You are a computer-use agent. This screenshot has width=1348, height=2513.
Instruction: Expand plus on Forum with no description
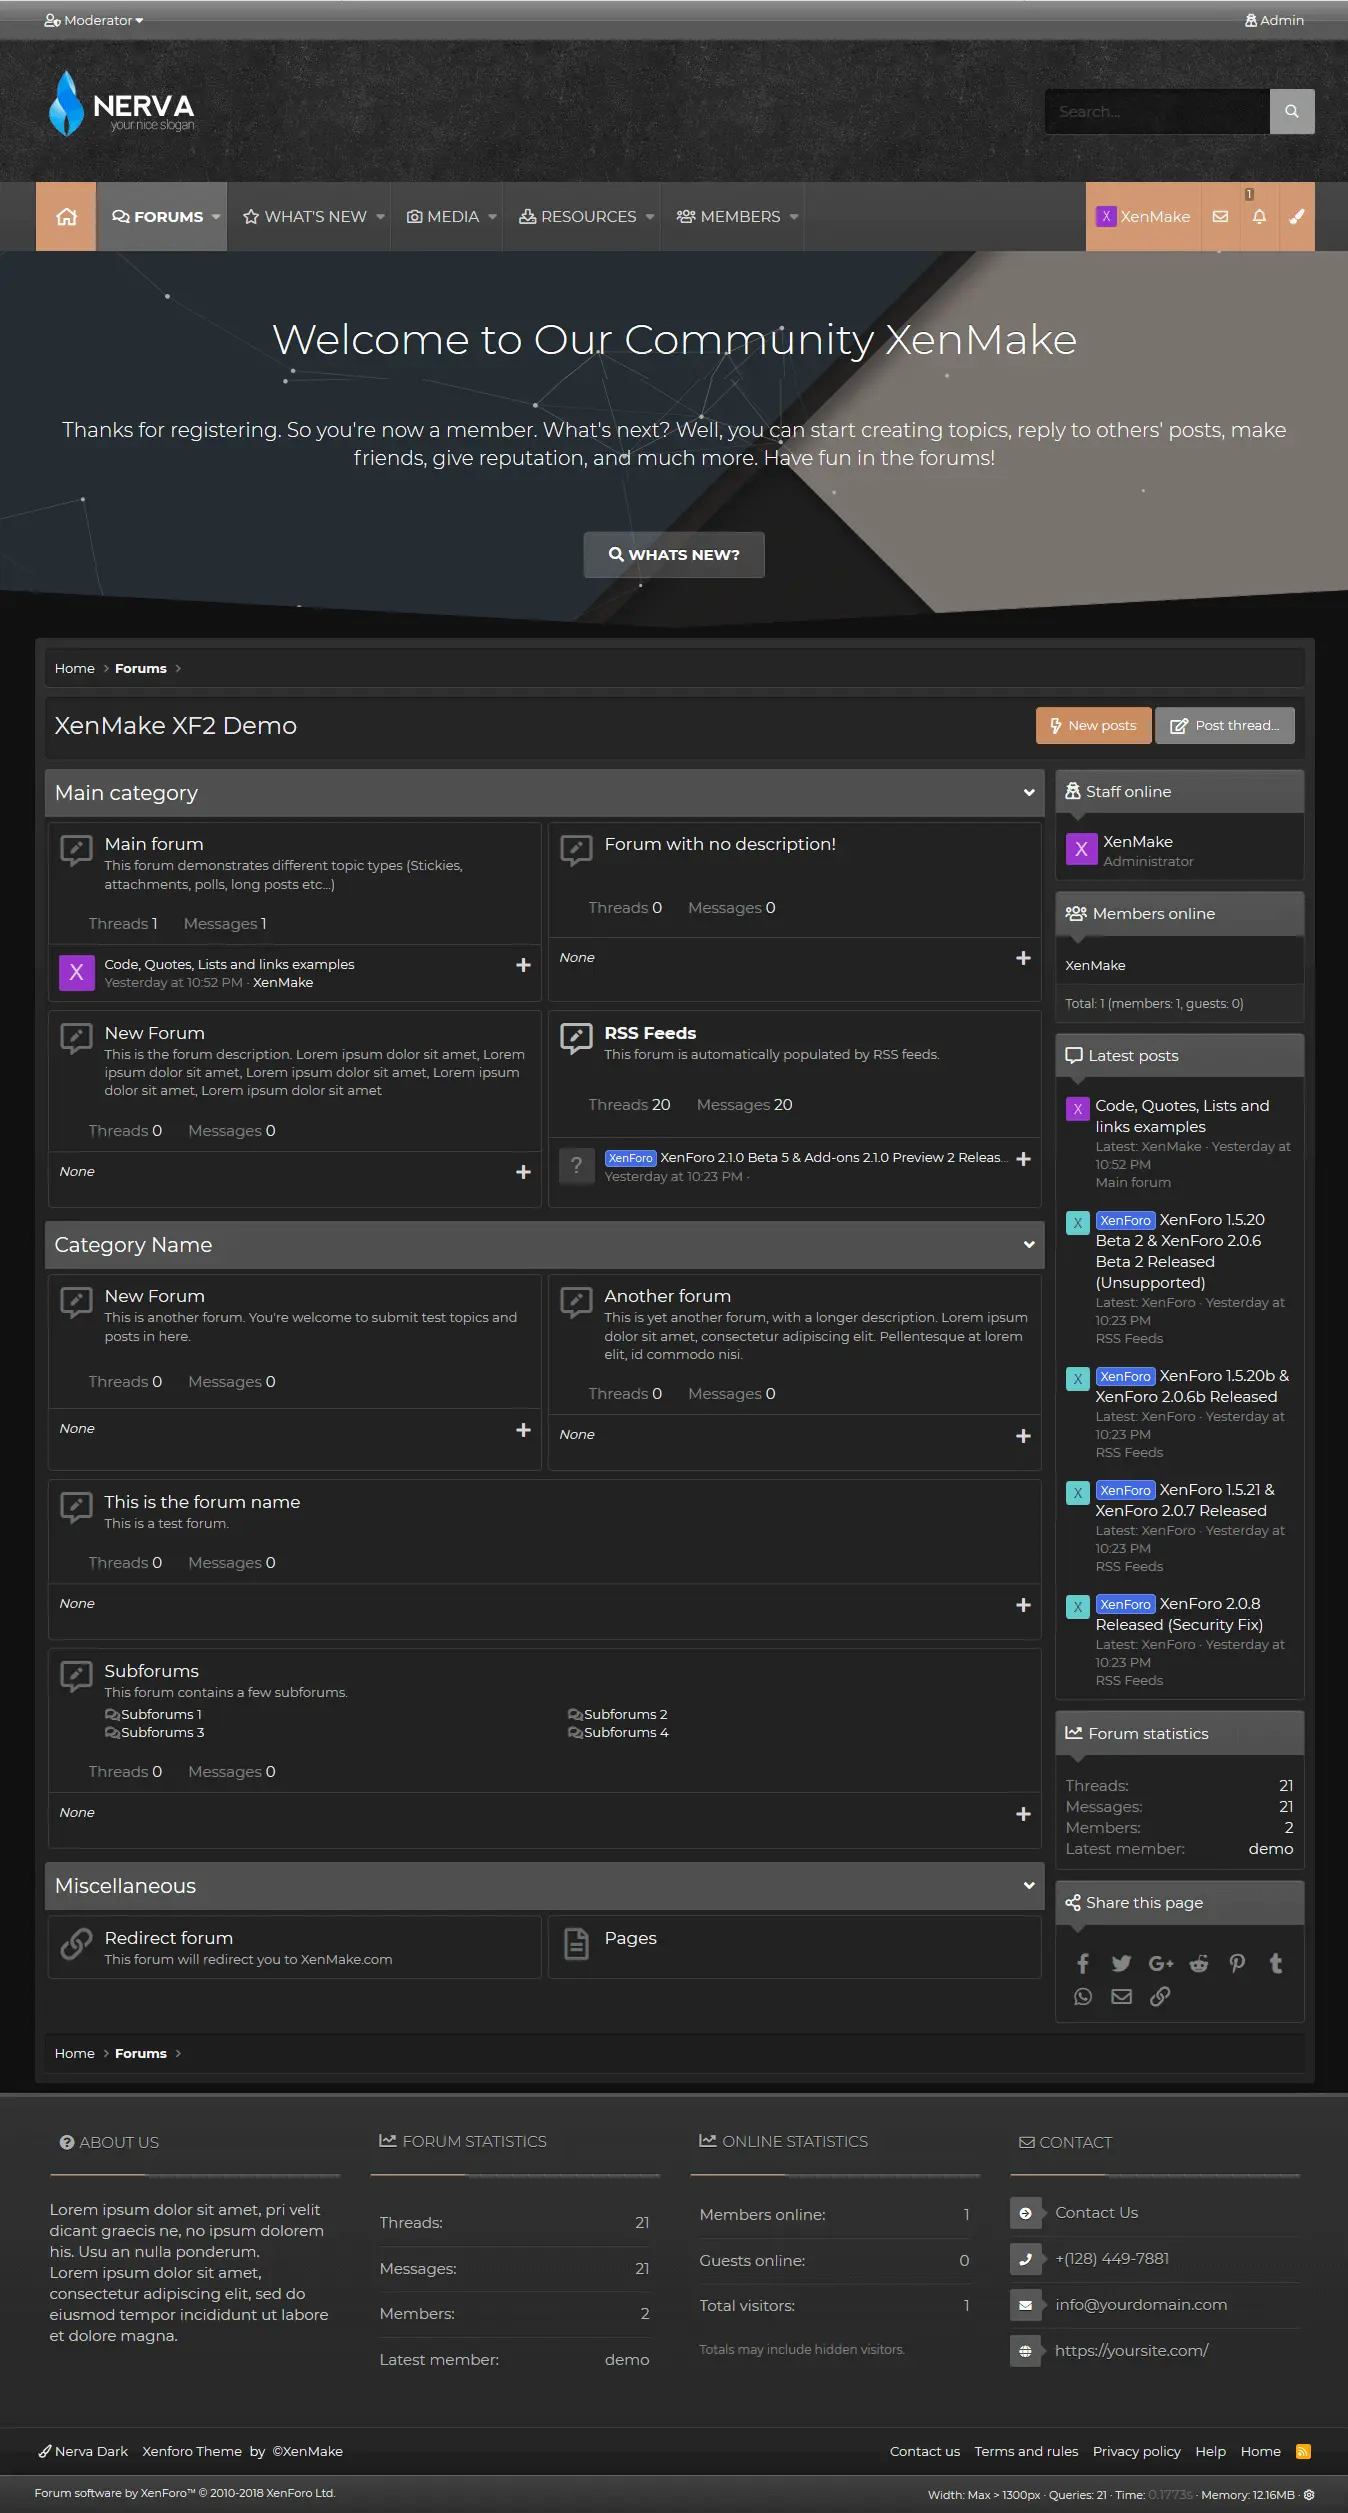1023,958
